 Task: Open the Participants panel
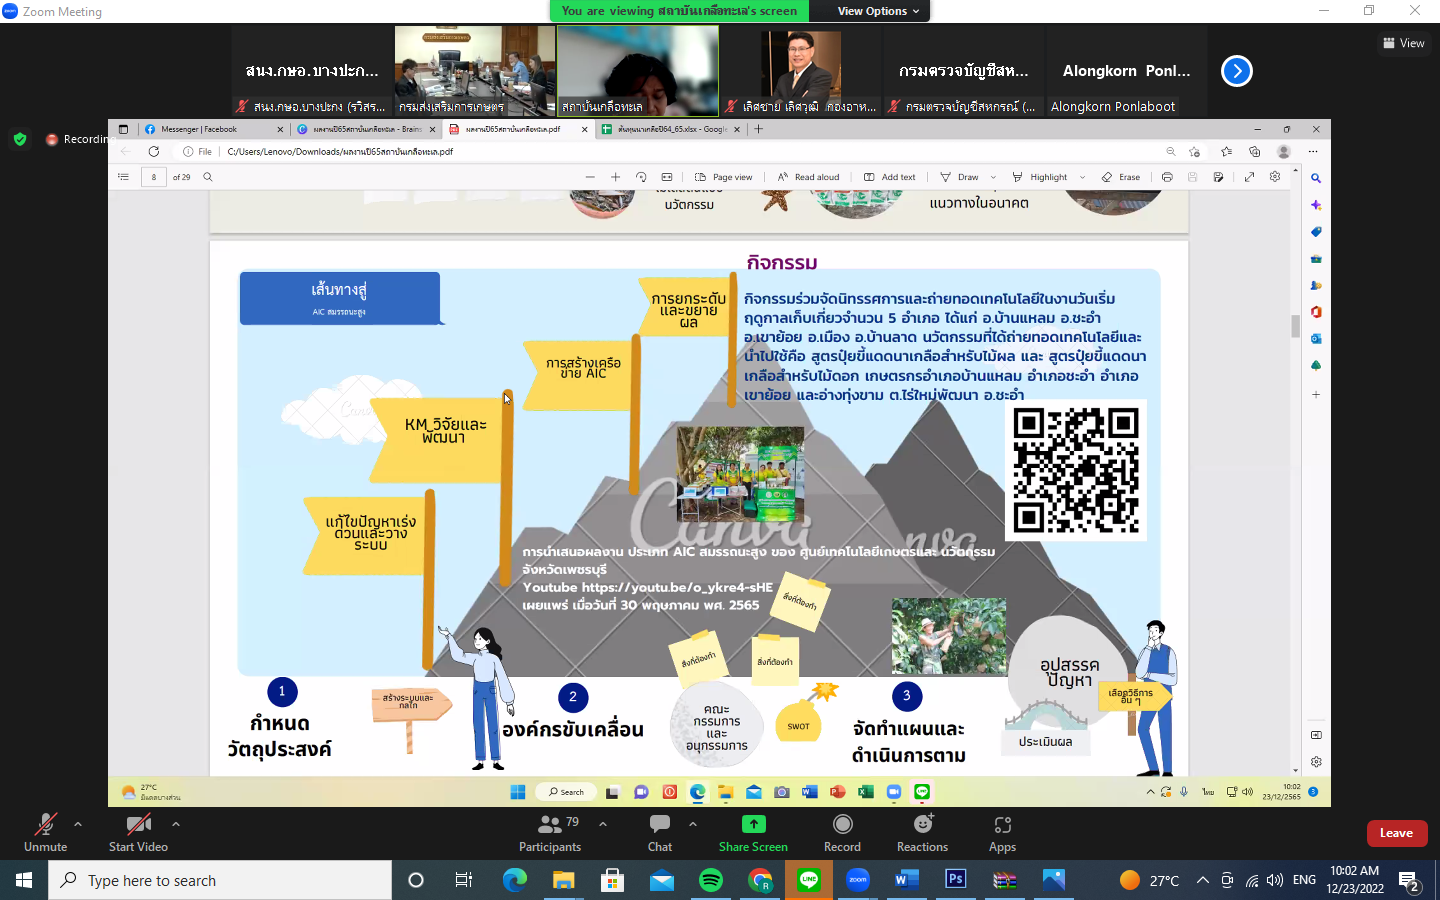[549, 832]
